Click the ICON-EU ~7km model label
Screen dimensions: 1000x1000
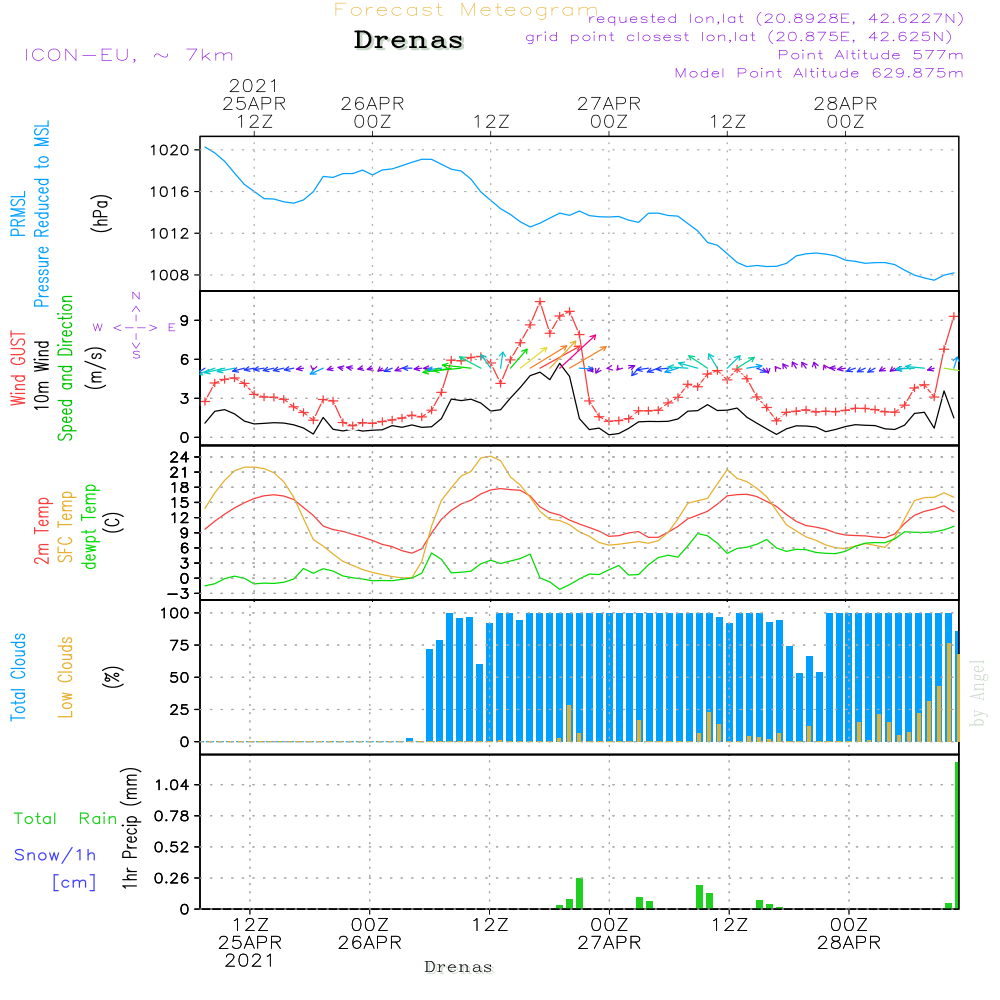128,55
